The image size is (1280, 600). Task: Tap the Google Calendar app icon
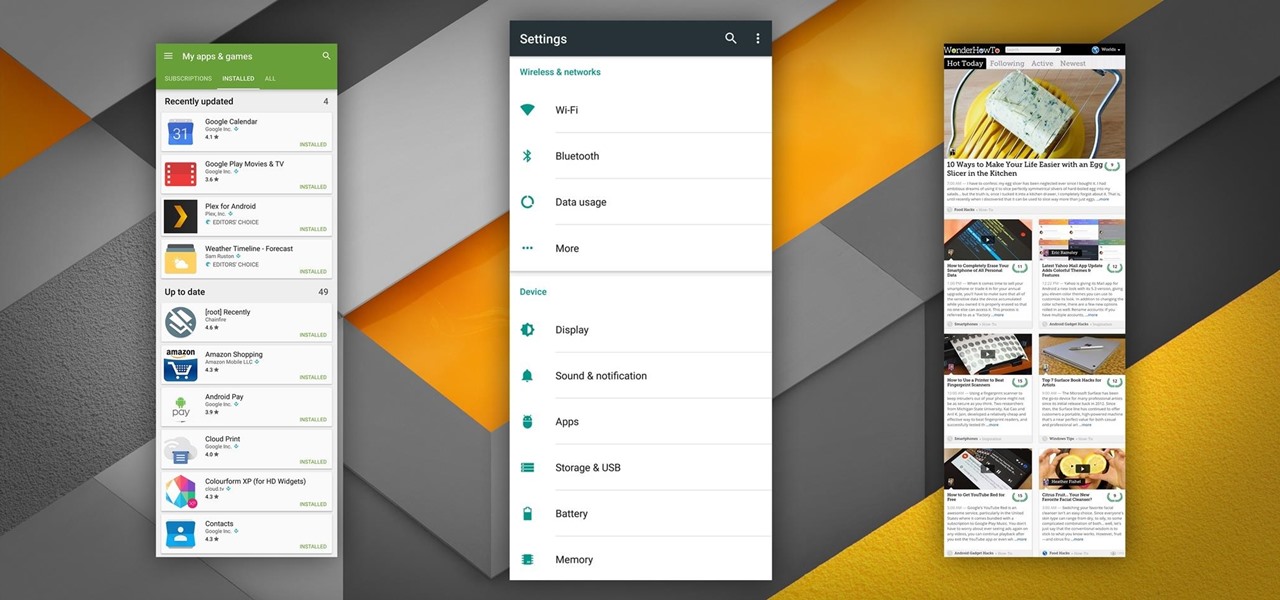tap(181, 132)
